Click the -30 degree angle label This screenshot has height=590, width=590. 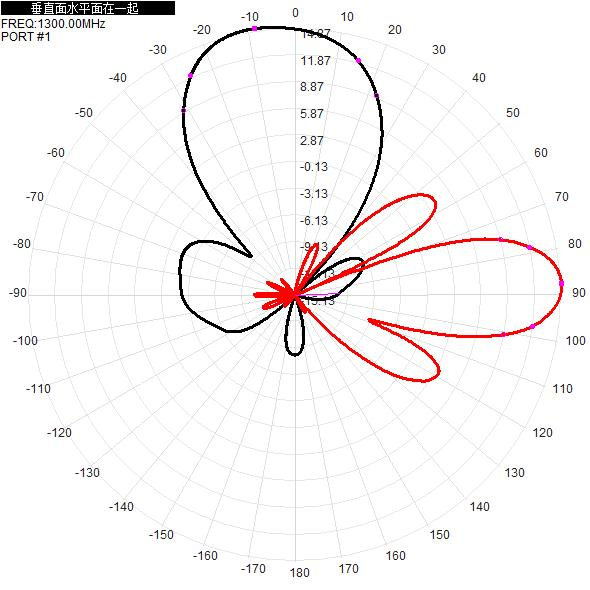(x=158, y=50)
